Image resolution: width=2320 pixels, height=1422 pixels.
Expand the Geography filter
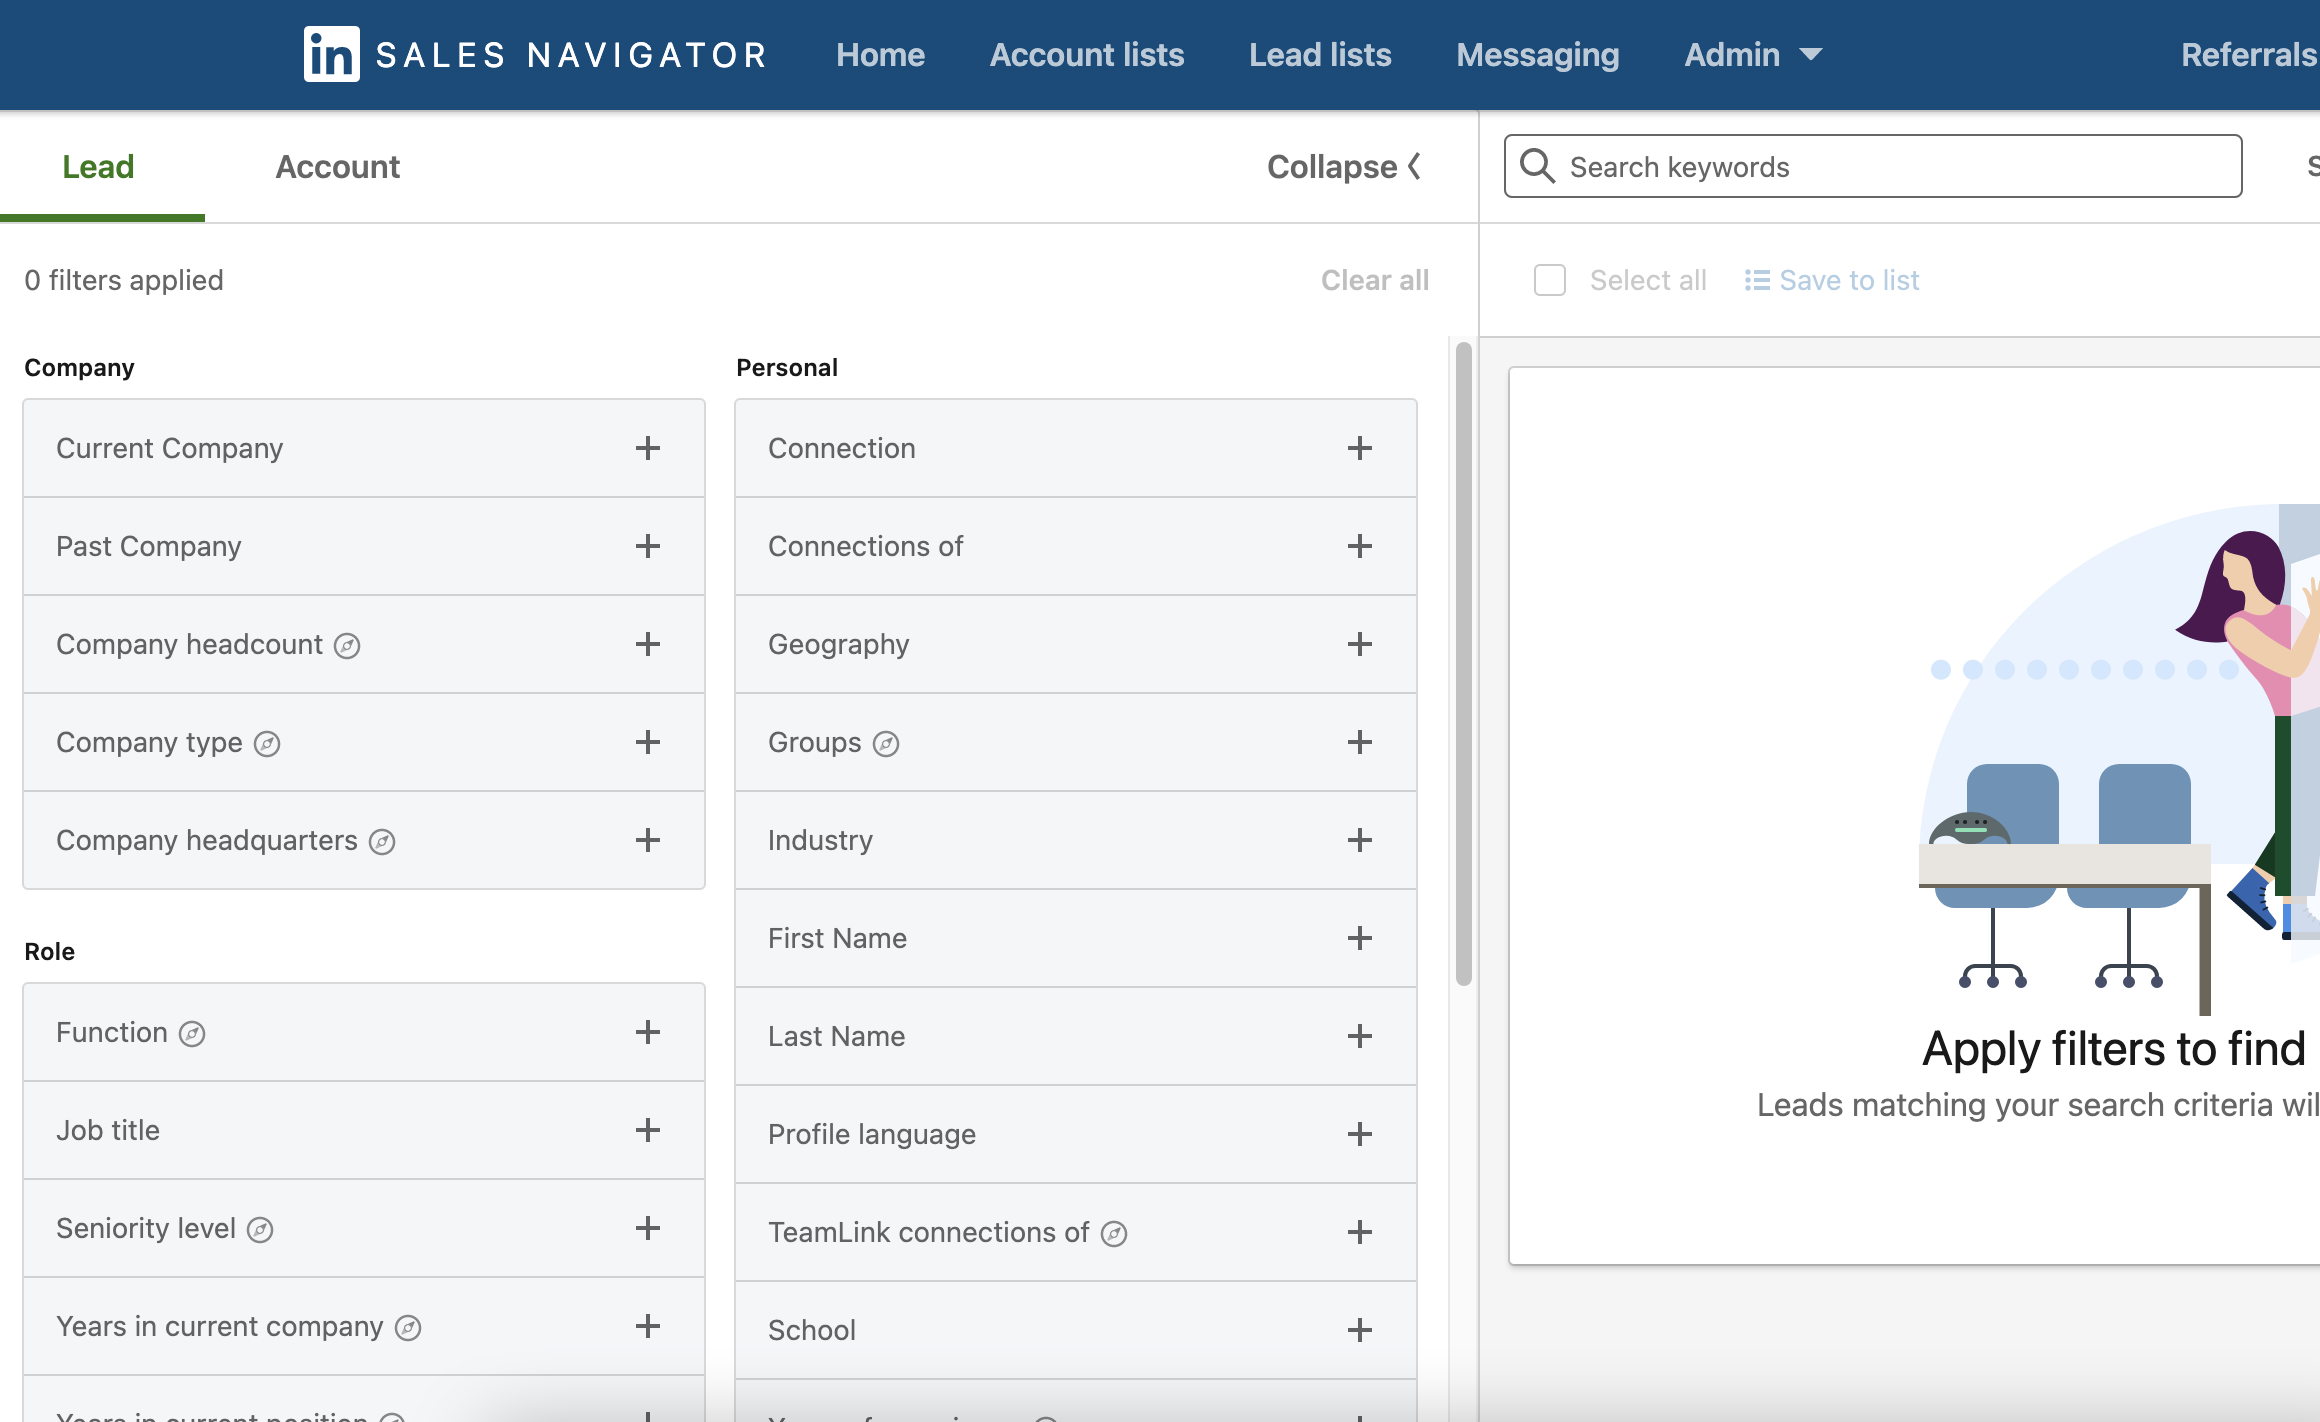pos(1359,643)
